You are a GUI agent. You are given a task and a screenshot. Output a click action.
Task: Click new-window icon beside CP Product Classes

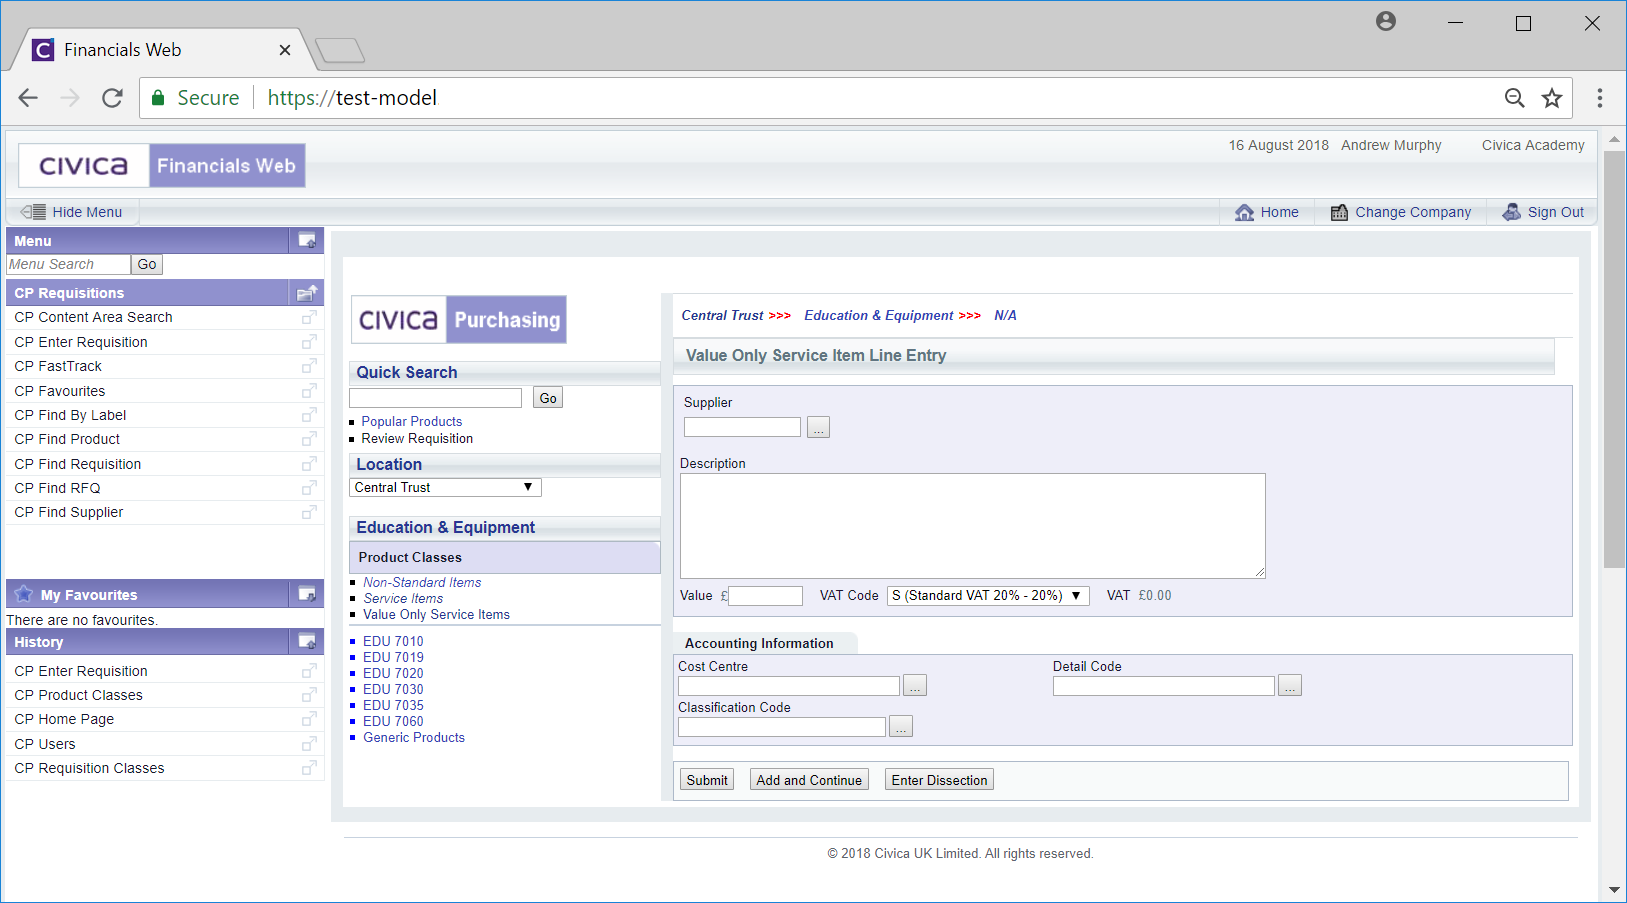309,695
